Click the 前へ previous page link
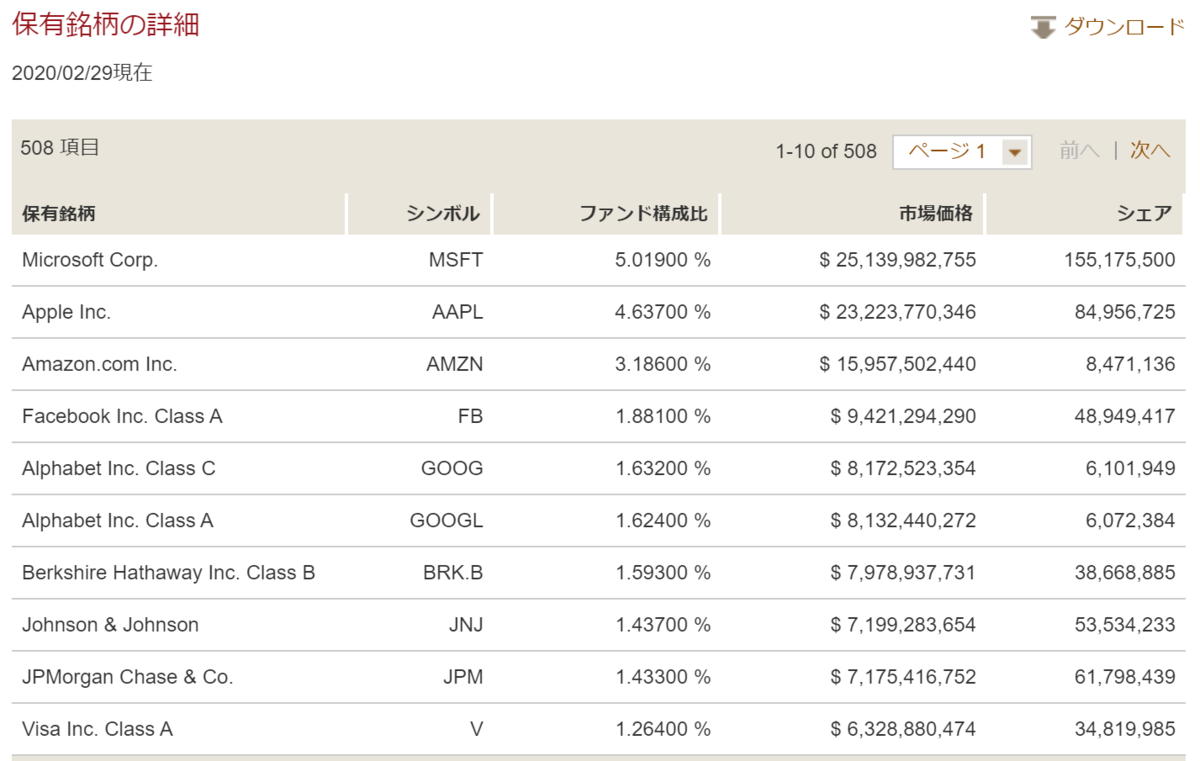Viewport: 1200px width, 761px height. 1080,151
